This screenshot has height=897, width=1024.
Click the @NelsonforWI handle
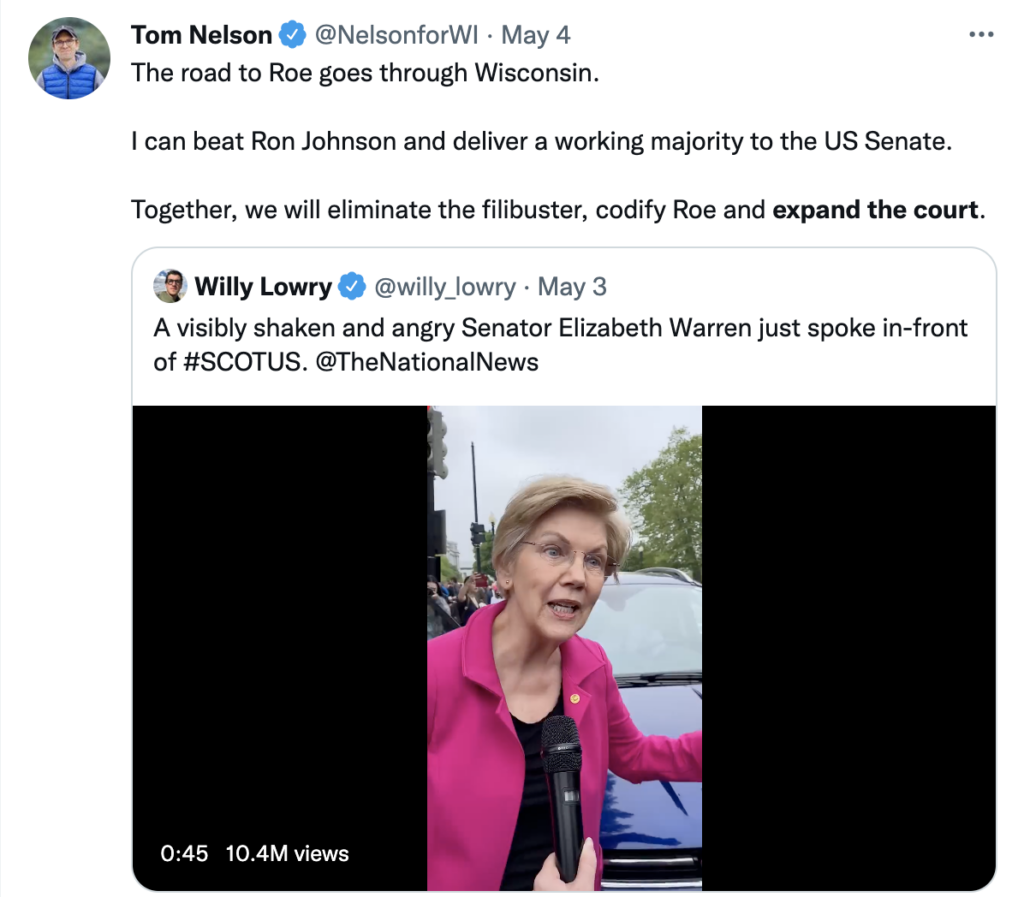click(394, 36)
